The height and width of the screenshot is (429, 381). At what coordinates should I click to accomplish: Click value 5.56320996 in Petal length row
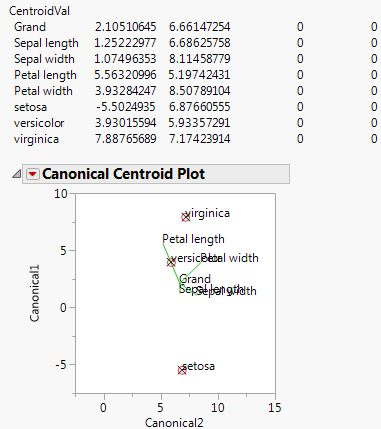click(125, 75)
